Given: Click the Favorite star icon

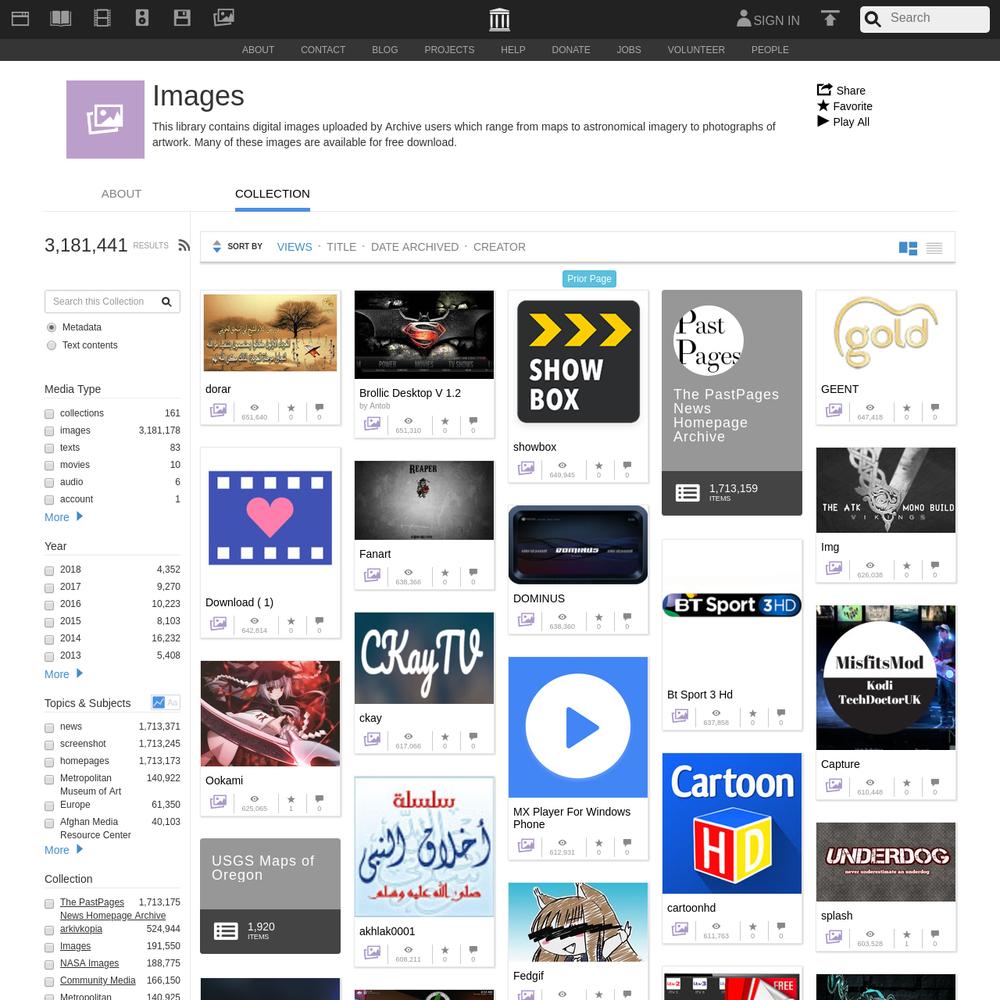Looking at the screenshot, I should coord(823,106).
